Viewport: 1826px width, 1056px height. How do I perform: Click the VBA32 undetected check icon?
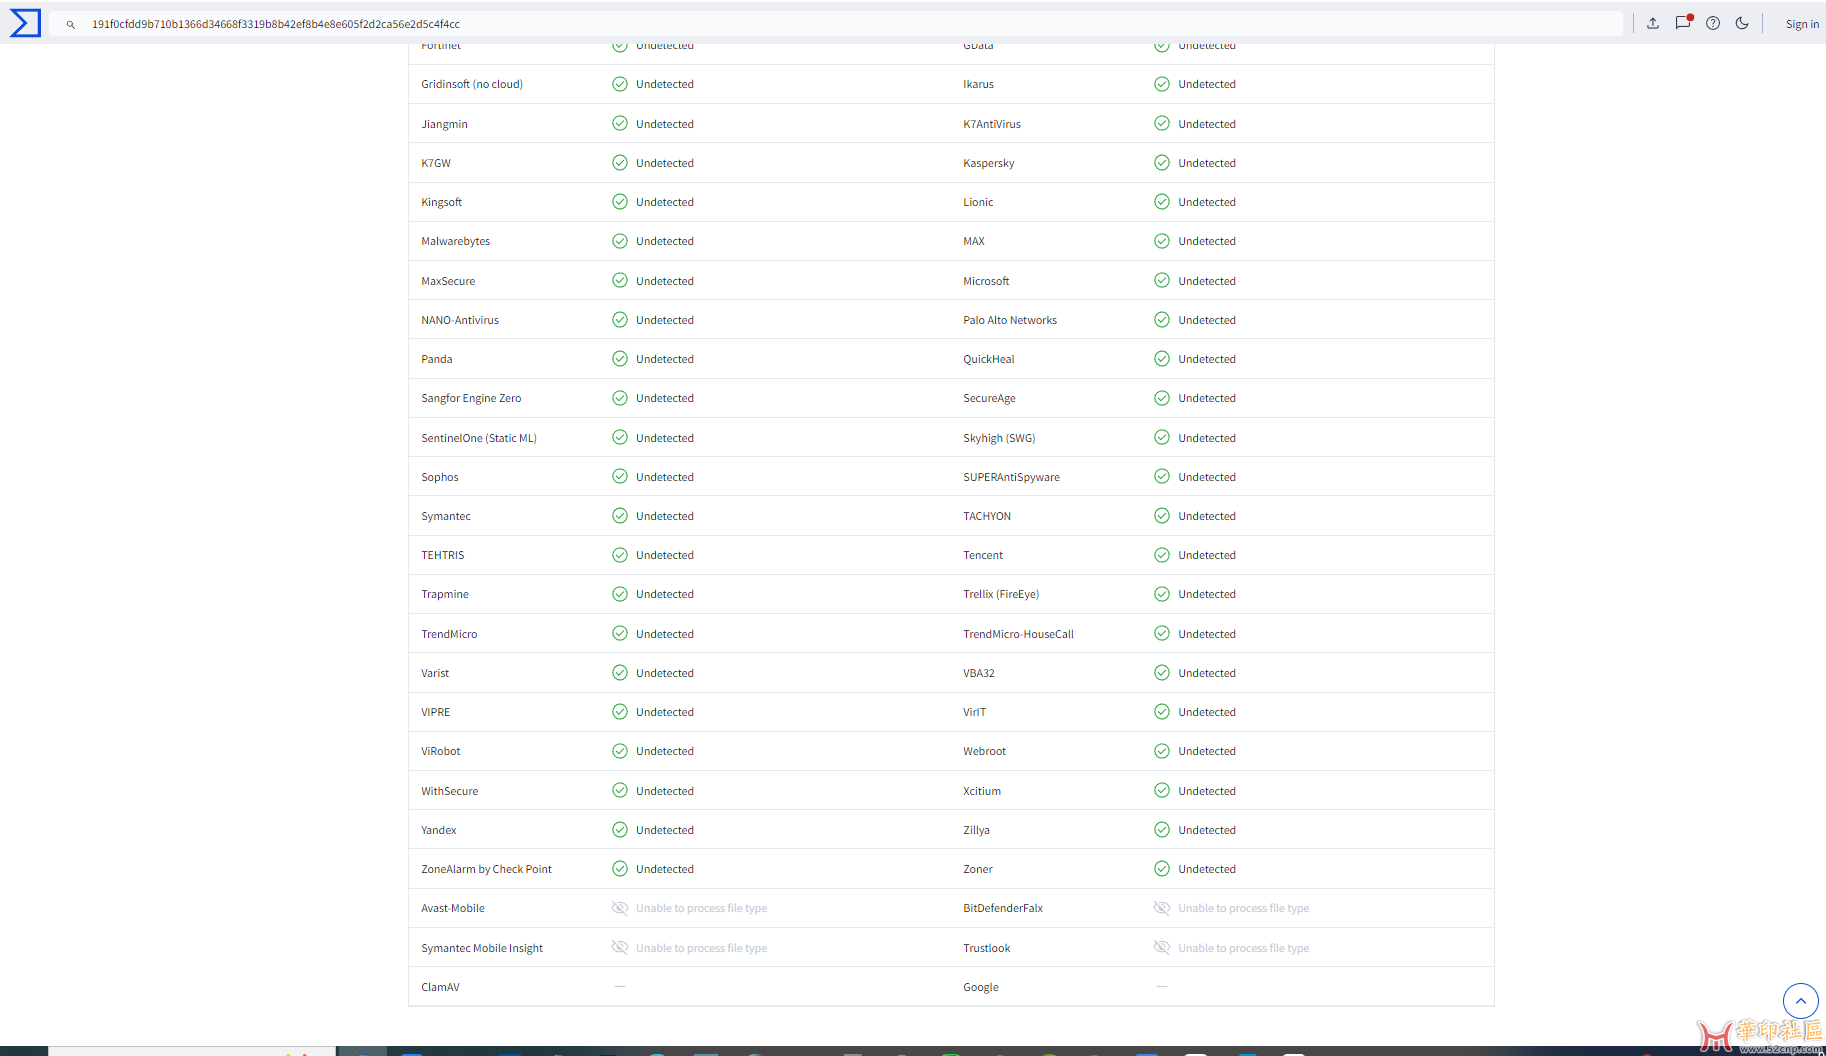(x=1162, y=672)
